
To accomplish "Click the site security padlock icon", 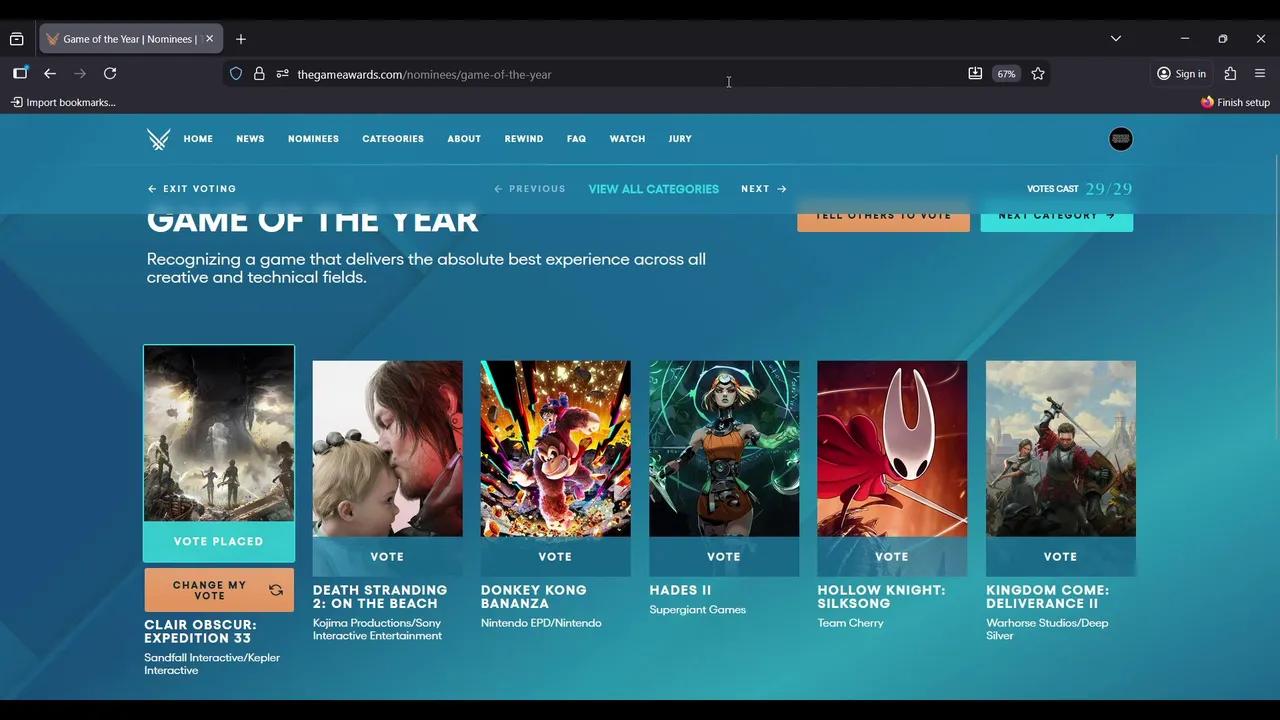I will point(259,74).
